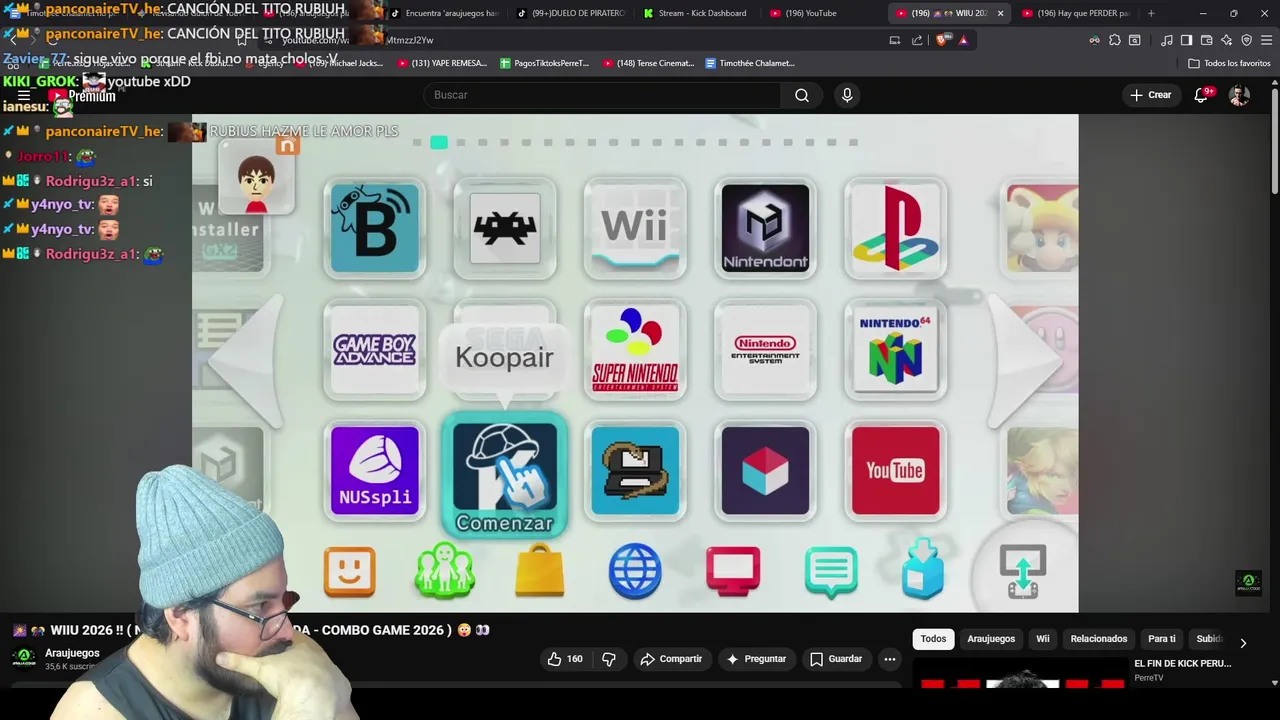Save video with Guardar button
Image resolution: width=1280 pixels, height=720 pixels.
[x=836, y=659]
